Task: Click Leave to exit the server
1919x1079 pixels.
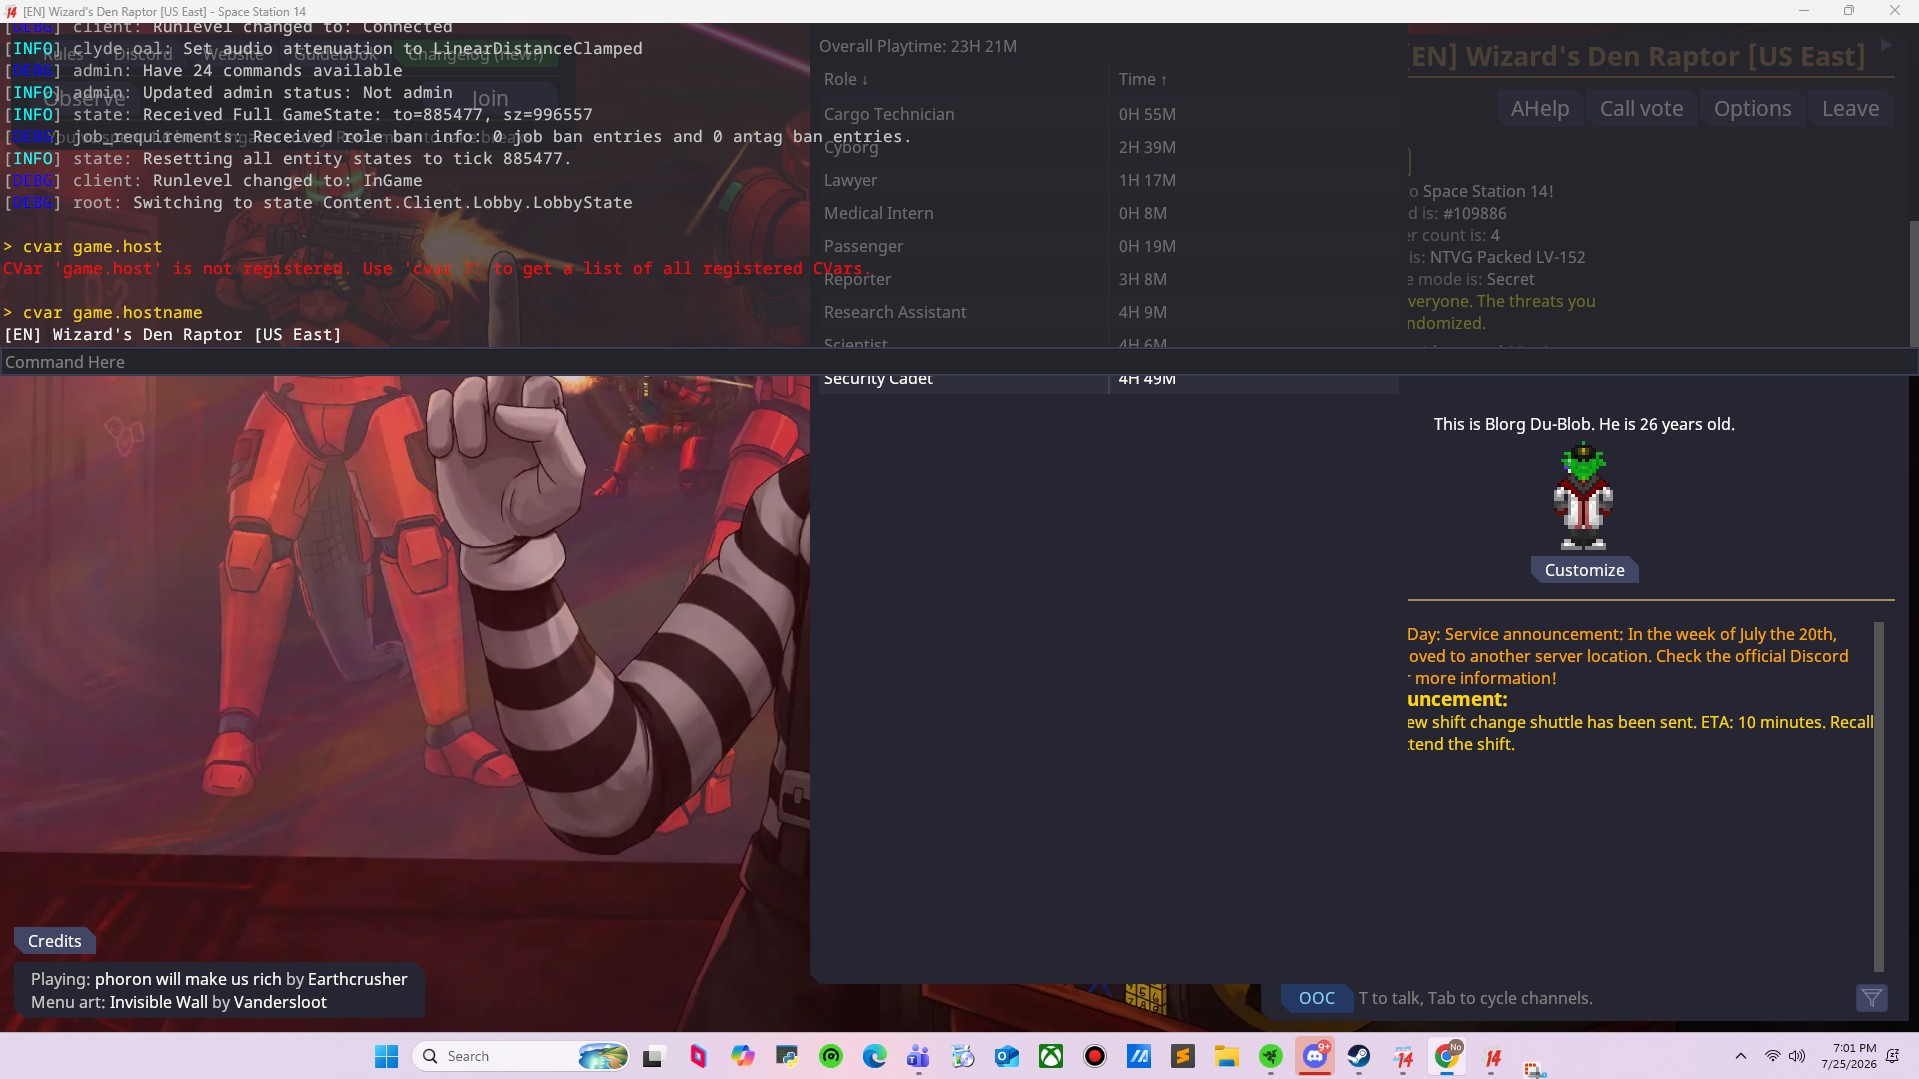Action: (1850, 108)
